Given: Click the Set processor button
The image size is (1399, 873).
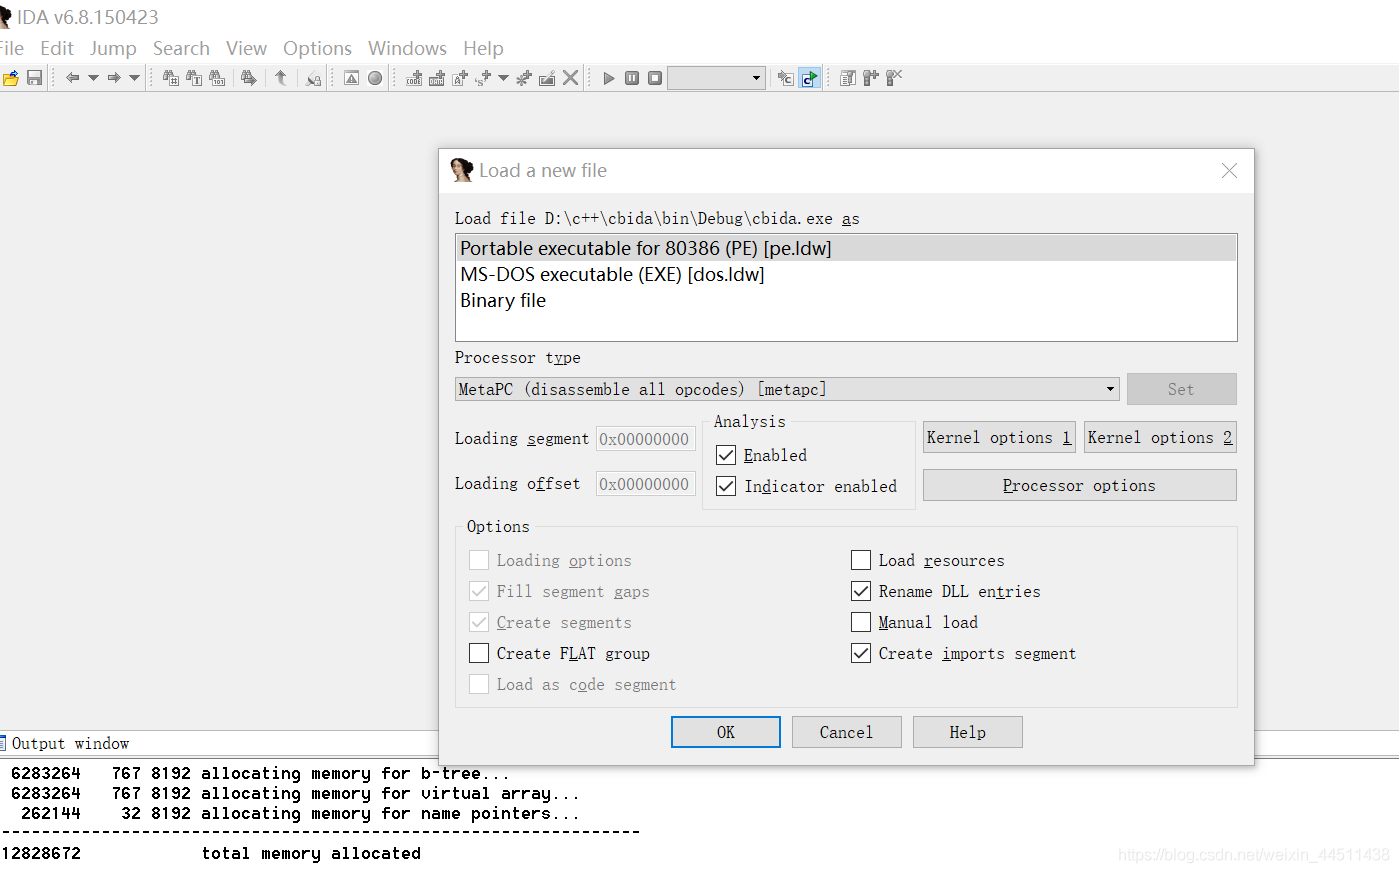Looking at the screenshot, I should [x=1181, y=389].
